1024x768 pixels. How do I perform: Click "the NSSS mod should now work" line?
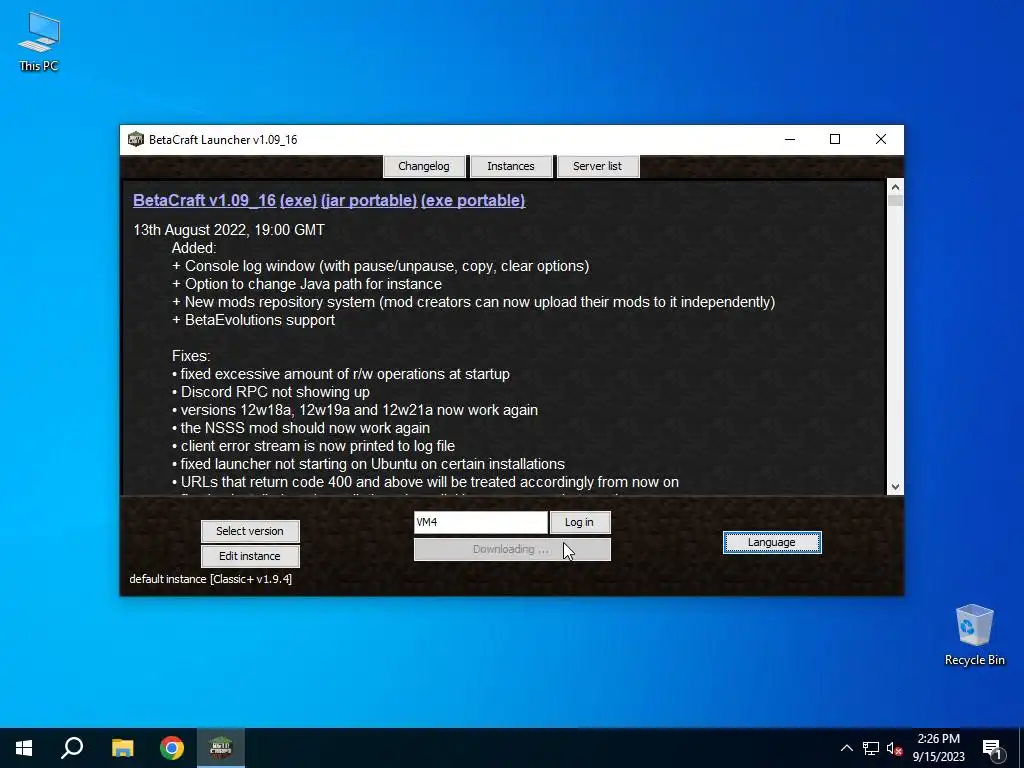301,428
